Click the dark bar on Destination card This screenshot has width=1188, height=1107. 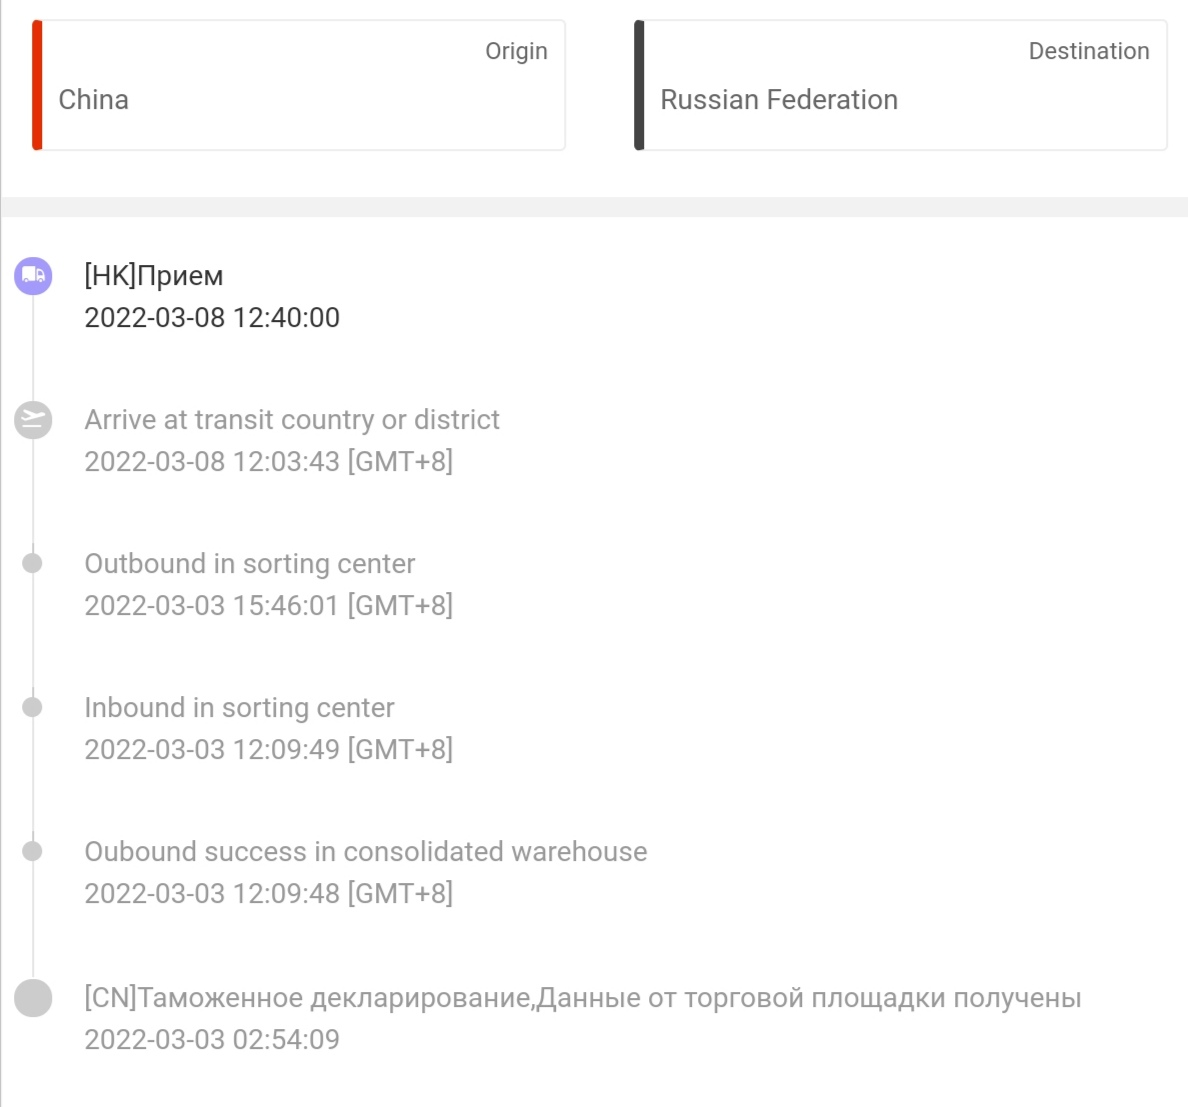click(x=639, y=85)
